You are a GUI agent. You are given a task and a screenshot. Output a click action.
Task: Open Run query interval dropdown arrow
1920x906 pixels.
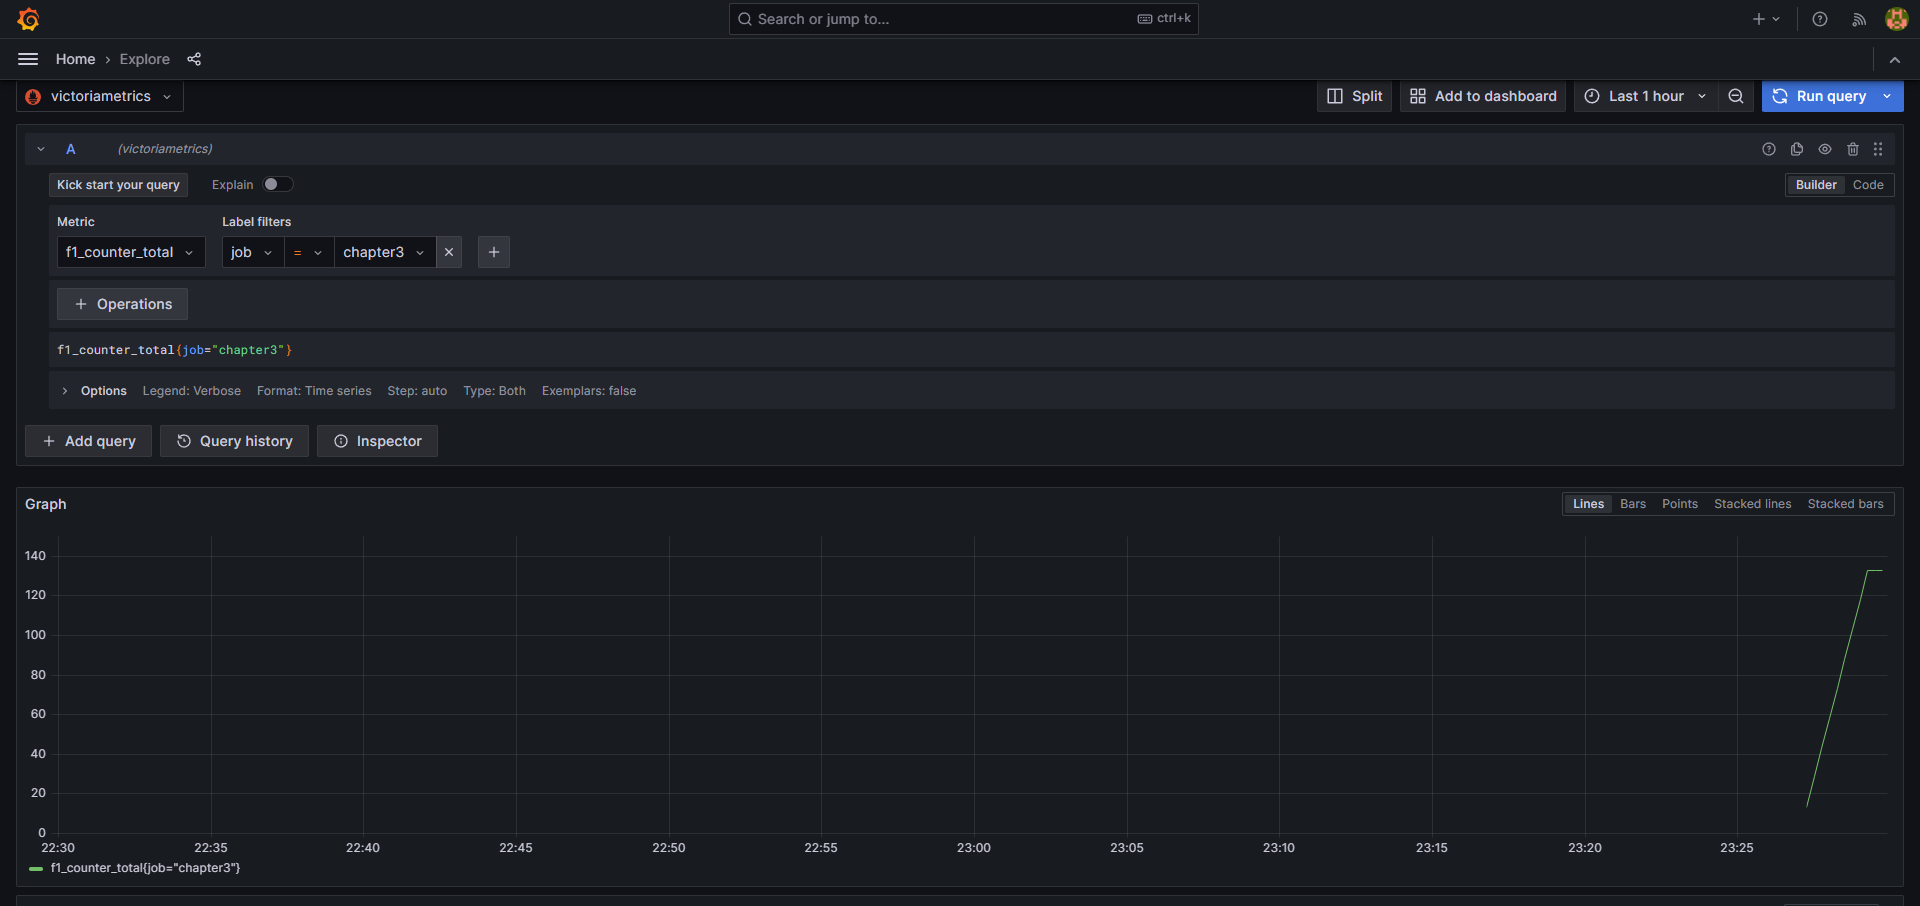point(1887,96)
